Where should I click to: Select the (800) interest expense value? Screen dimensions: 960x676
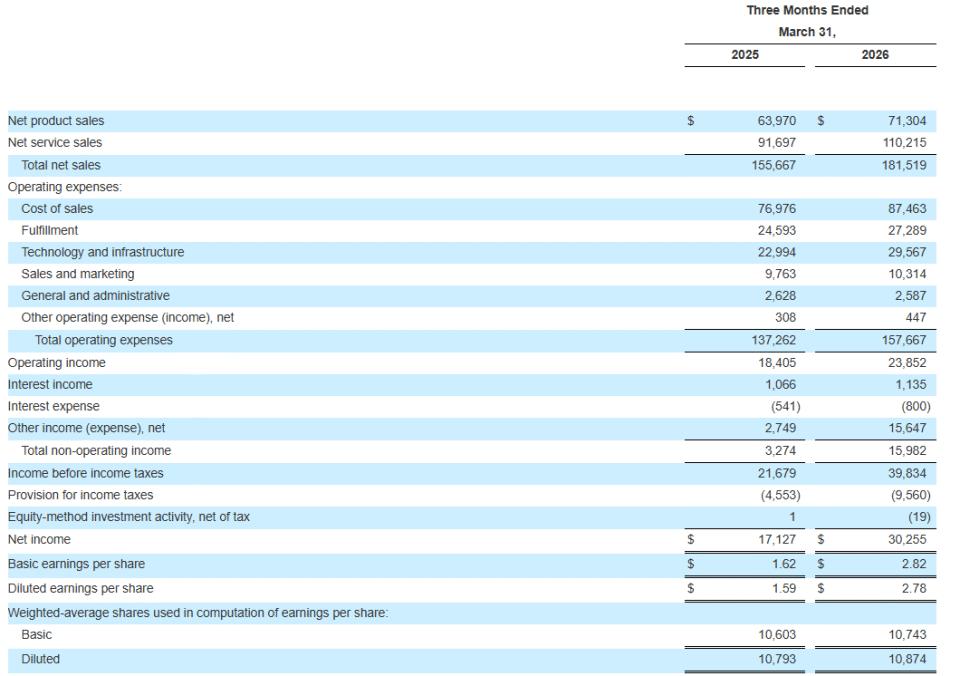(916, 406)
